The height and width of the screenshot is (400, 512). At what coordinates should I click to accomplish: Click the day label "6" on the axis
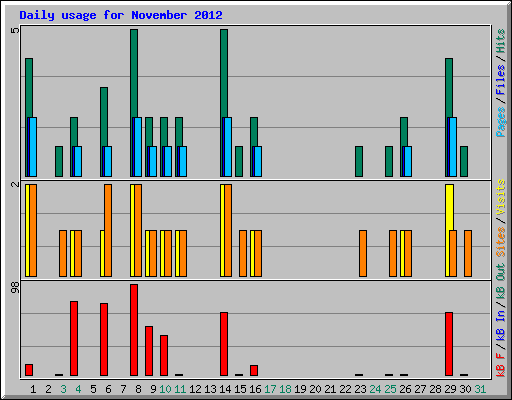[x=108, y=389]
